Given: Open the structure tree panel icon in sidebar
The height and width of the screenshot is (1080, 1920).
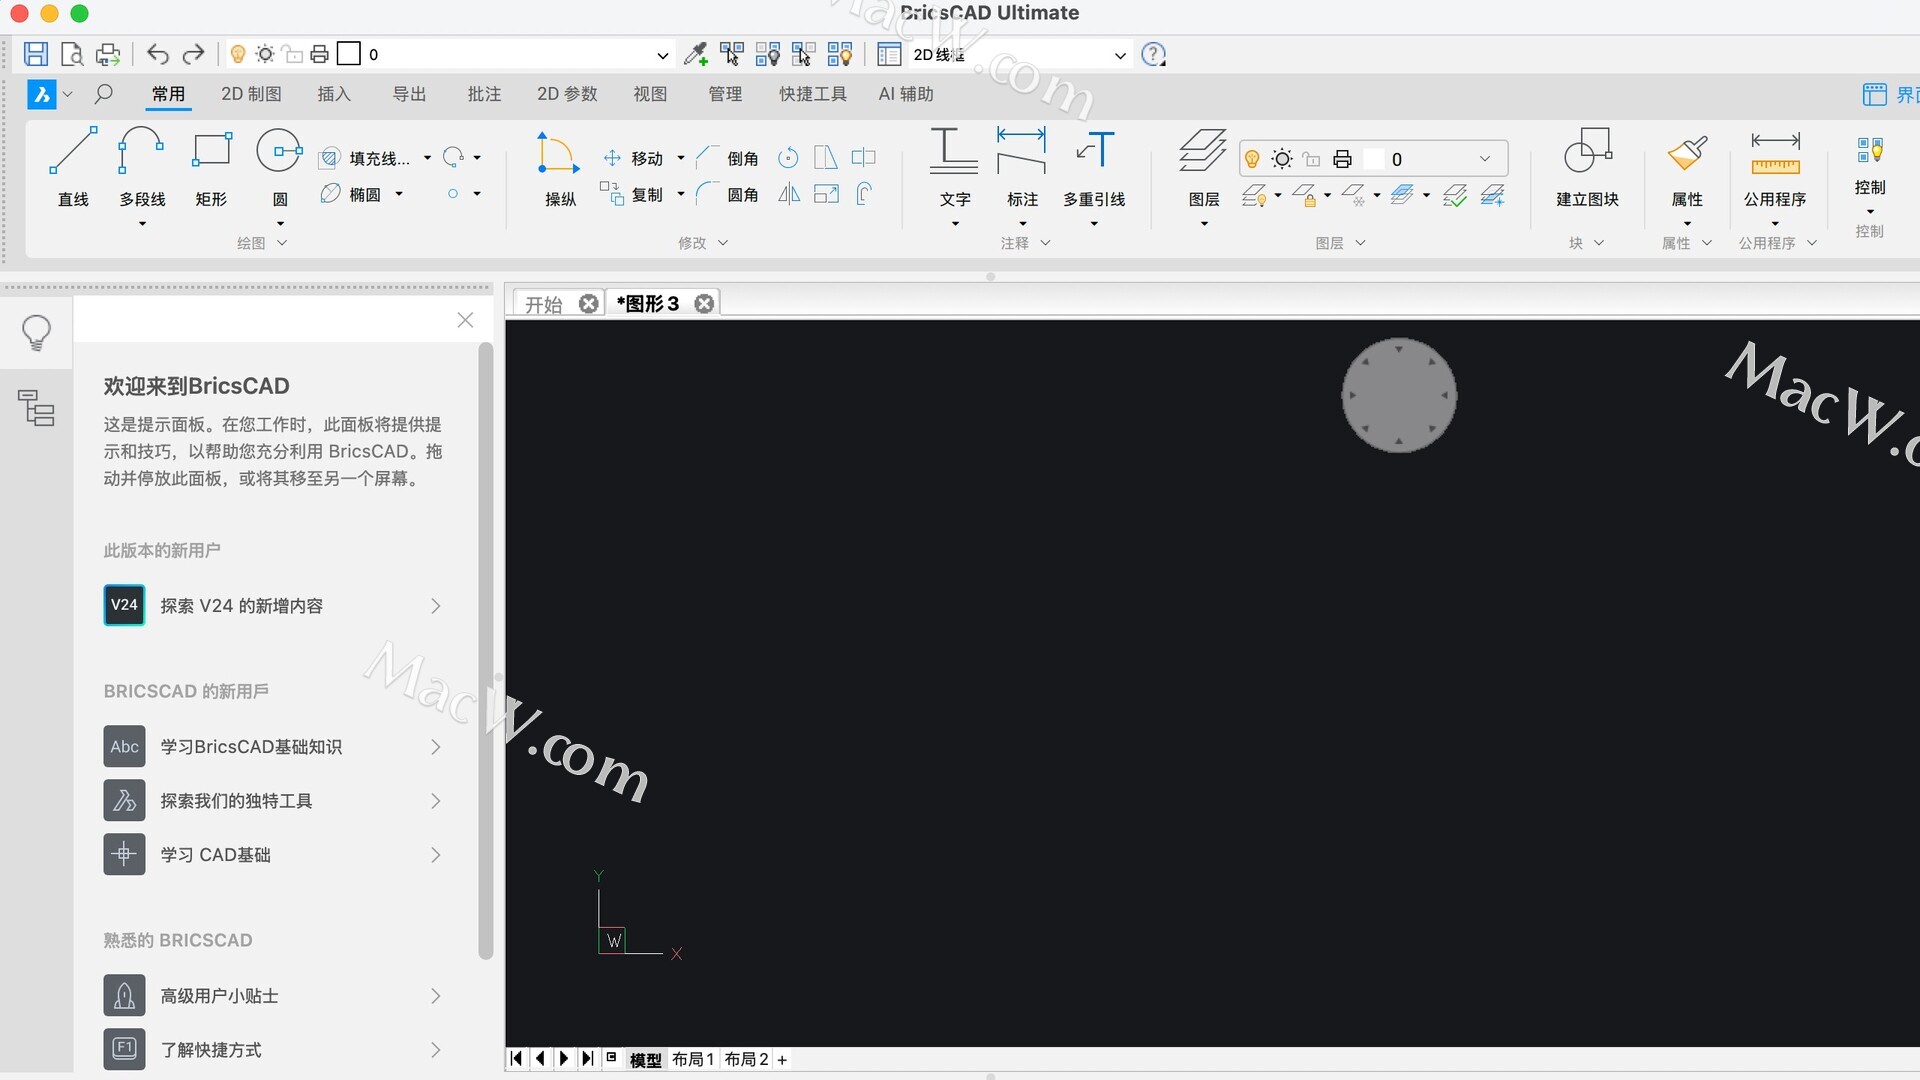Looking at the screenshot, I should click(x=37, y=408).
